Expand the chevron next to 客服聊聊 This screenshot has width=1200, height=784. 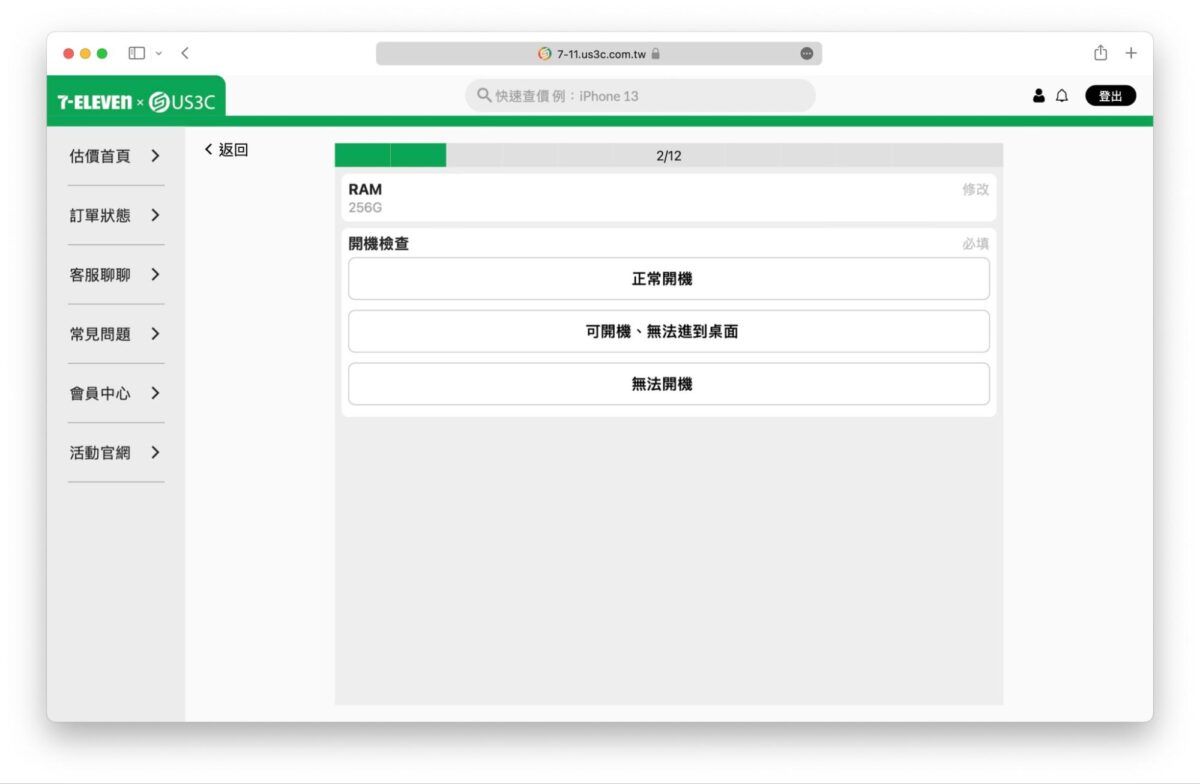(155, 274)
